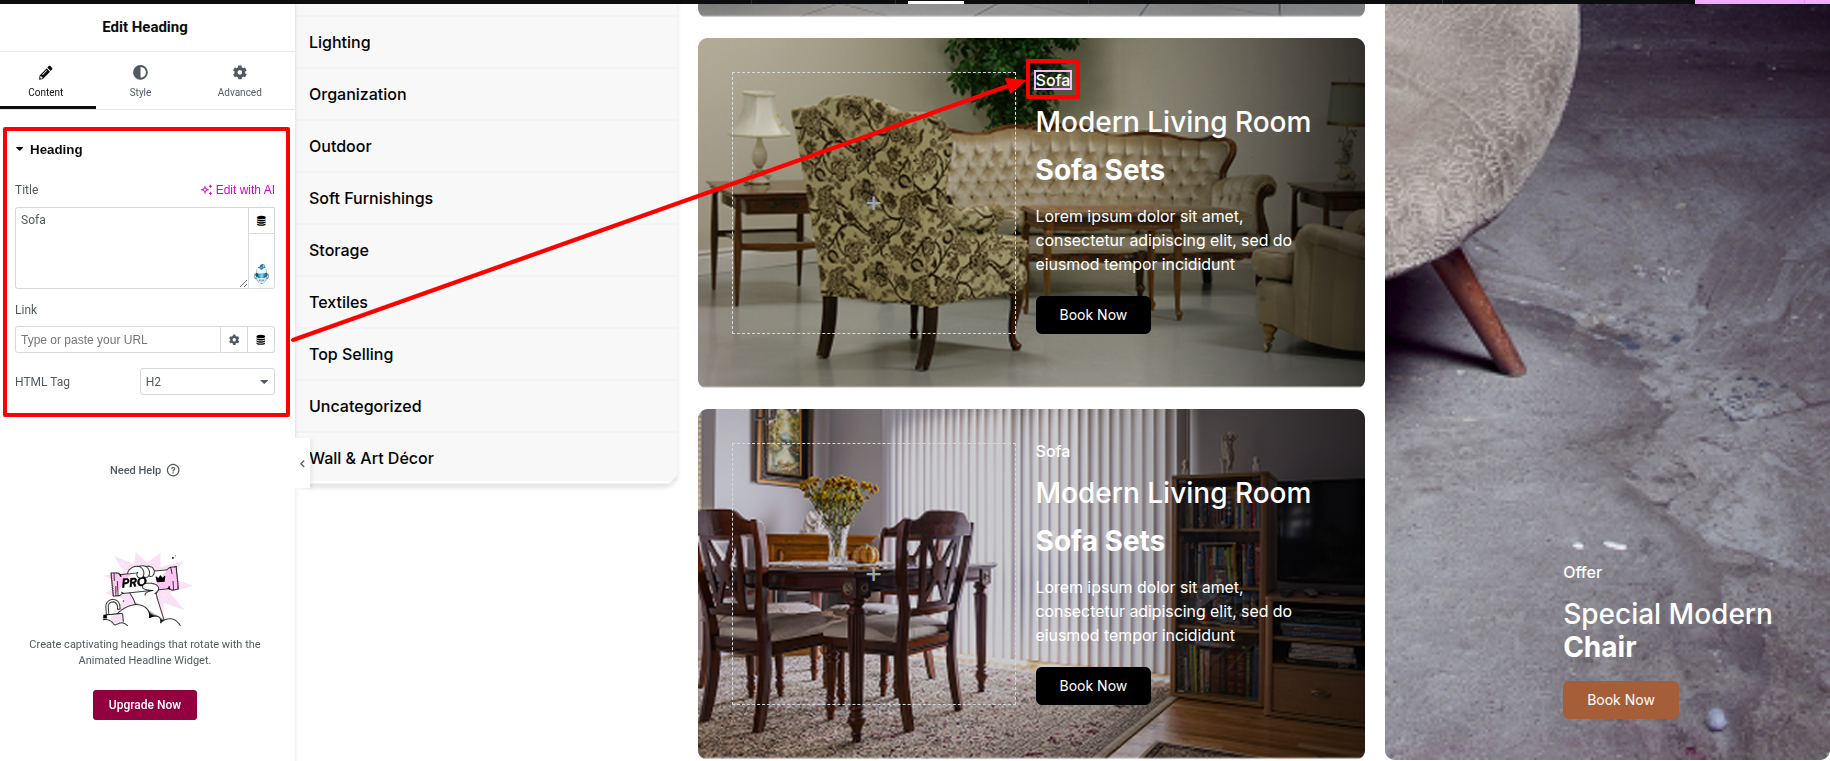Open the HTML Tag H2 dropdown
The width and height of the screenshot is (1830, 761).
(x=207, y=381)
